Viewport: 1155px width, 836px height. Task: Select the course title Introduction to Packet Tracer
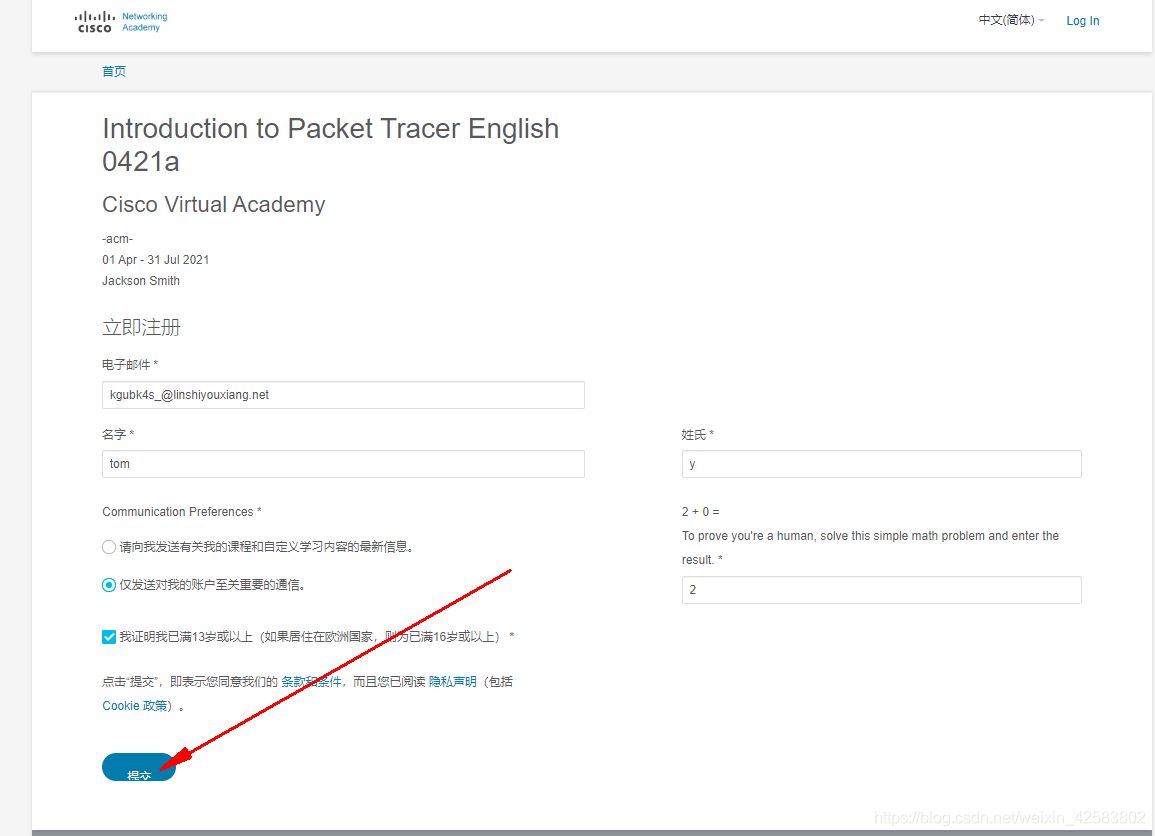331,144
